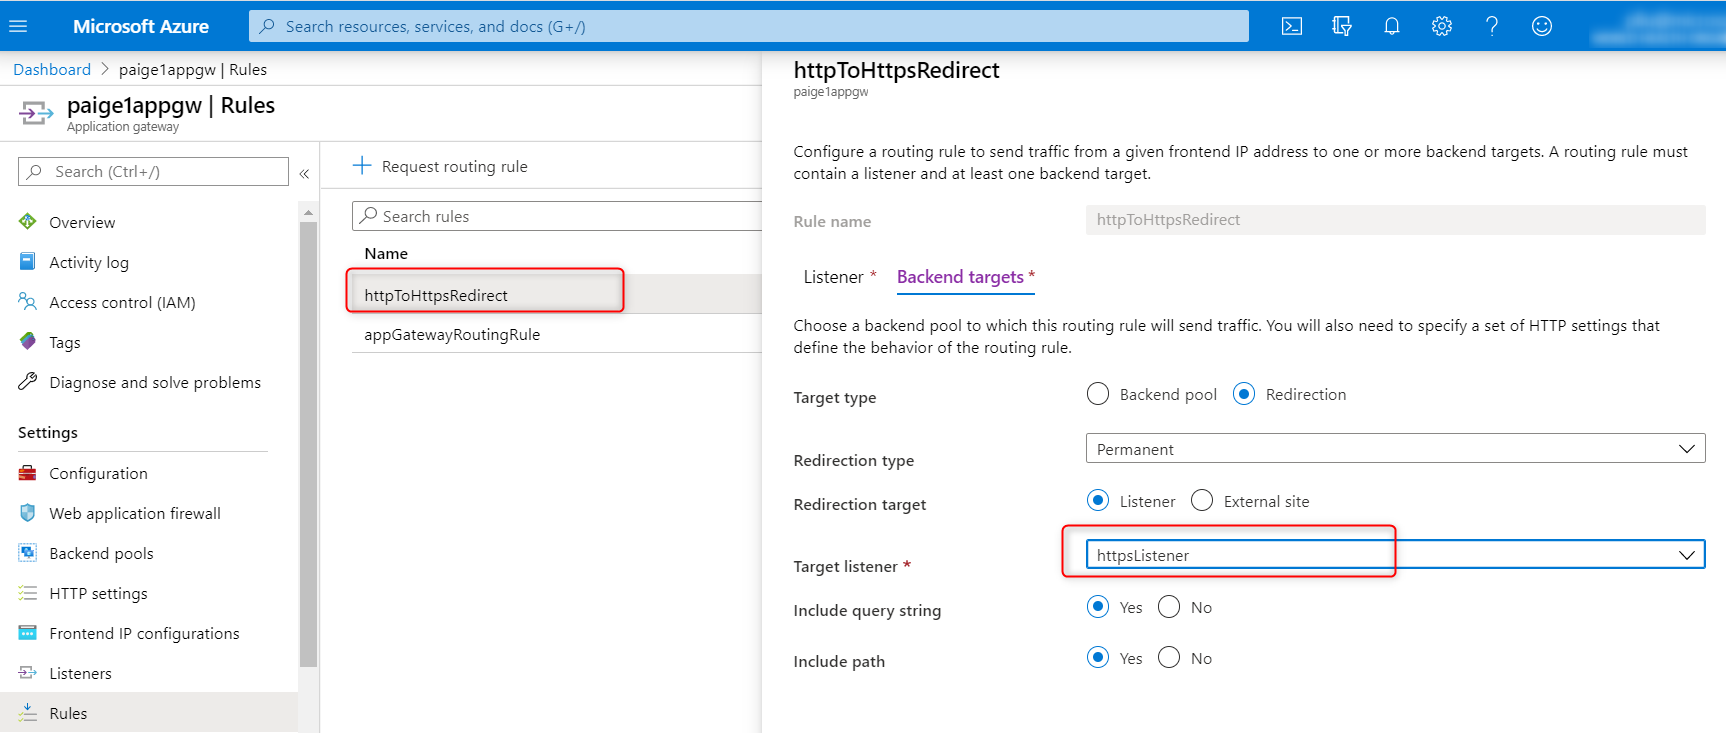1726x733 pixels.
Task: Click the magnifier in the sidebar search box
Action: pyautogui.click(x=35, y=171)
